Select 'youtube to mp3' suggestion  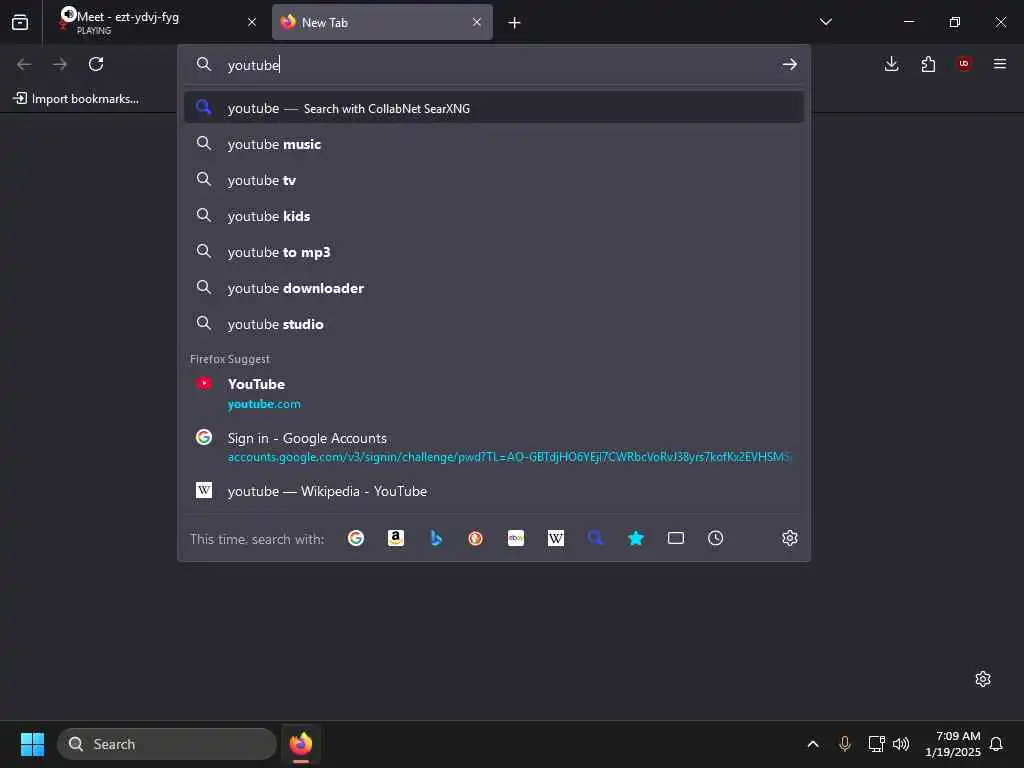point(494,251)
